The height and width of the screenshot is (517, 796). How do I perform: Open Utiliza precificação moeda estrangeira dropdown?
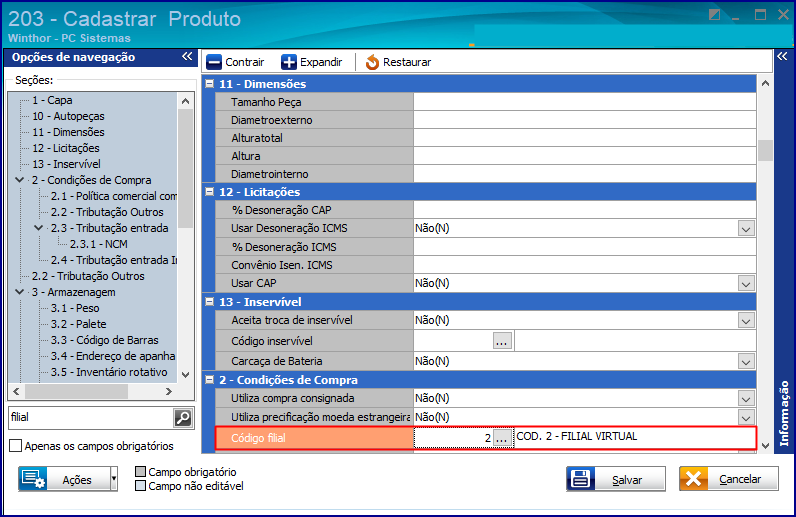coord(746,417)
